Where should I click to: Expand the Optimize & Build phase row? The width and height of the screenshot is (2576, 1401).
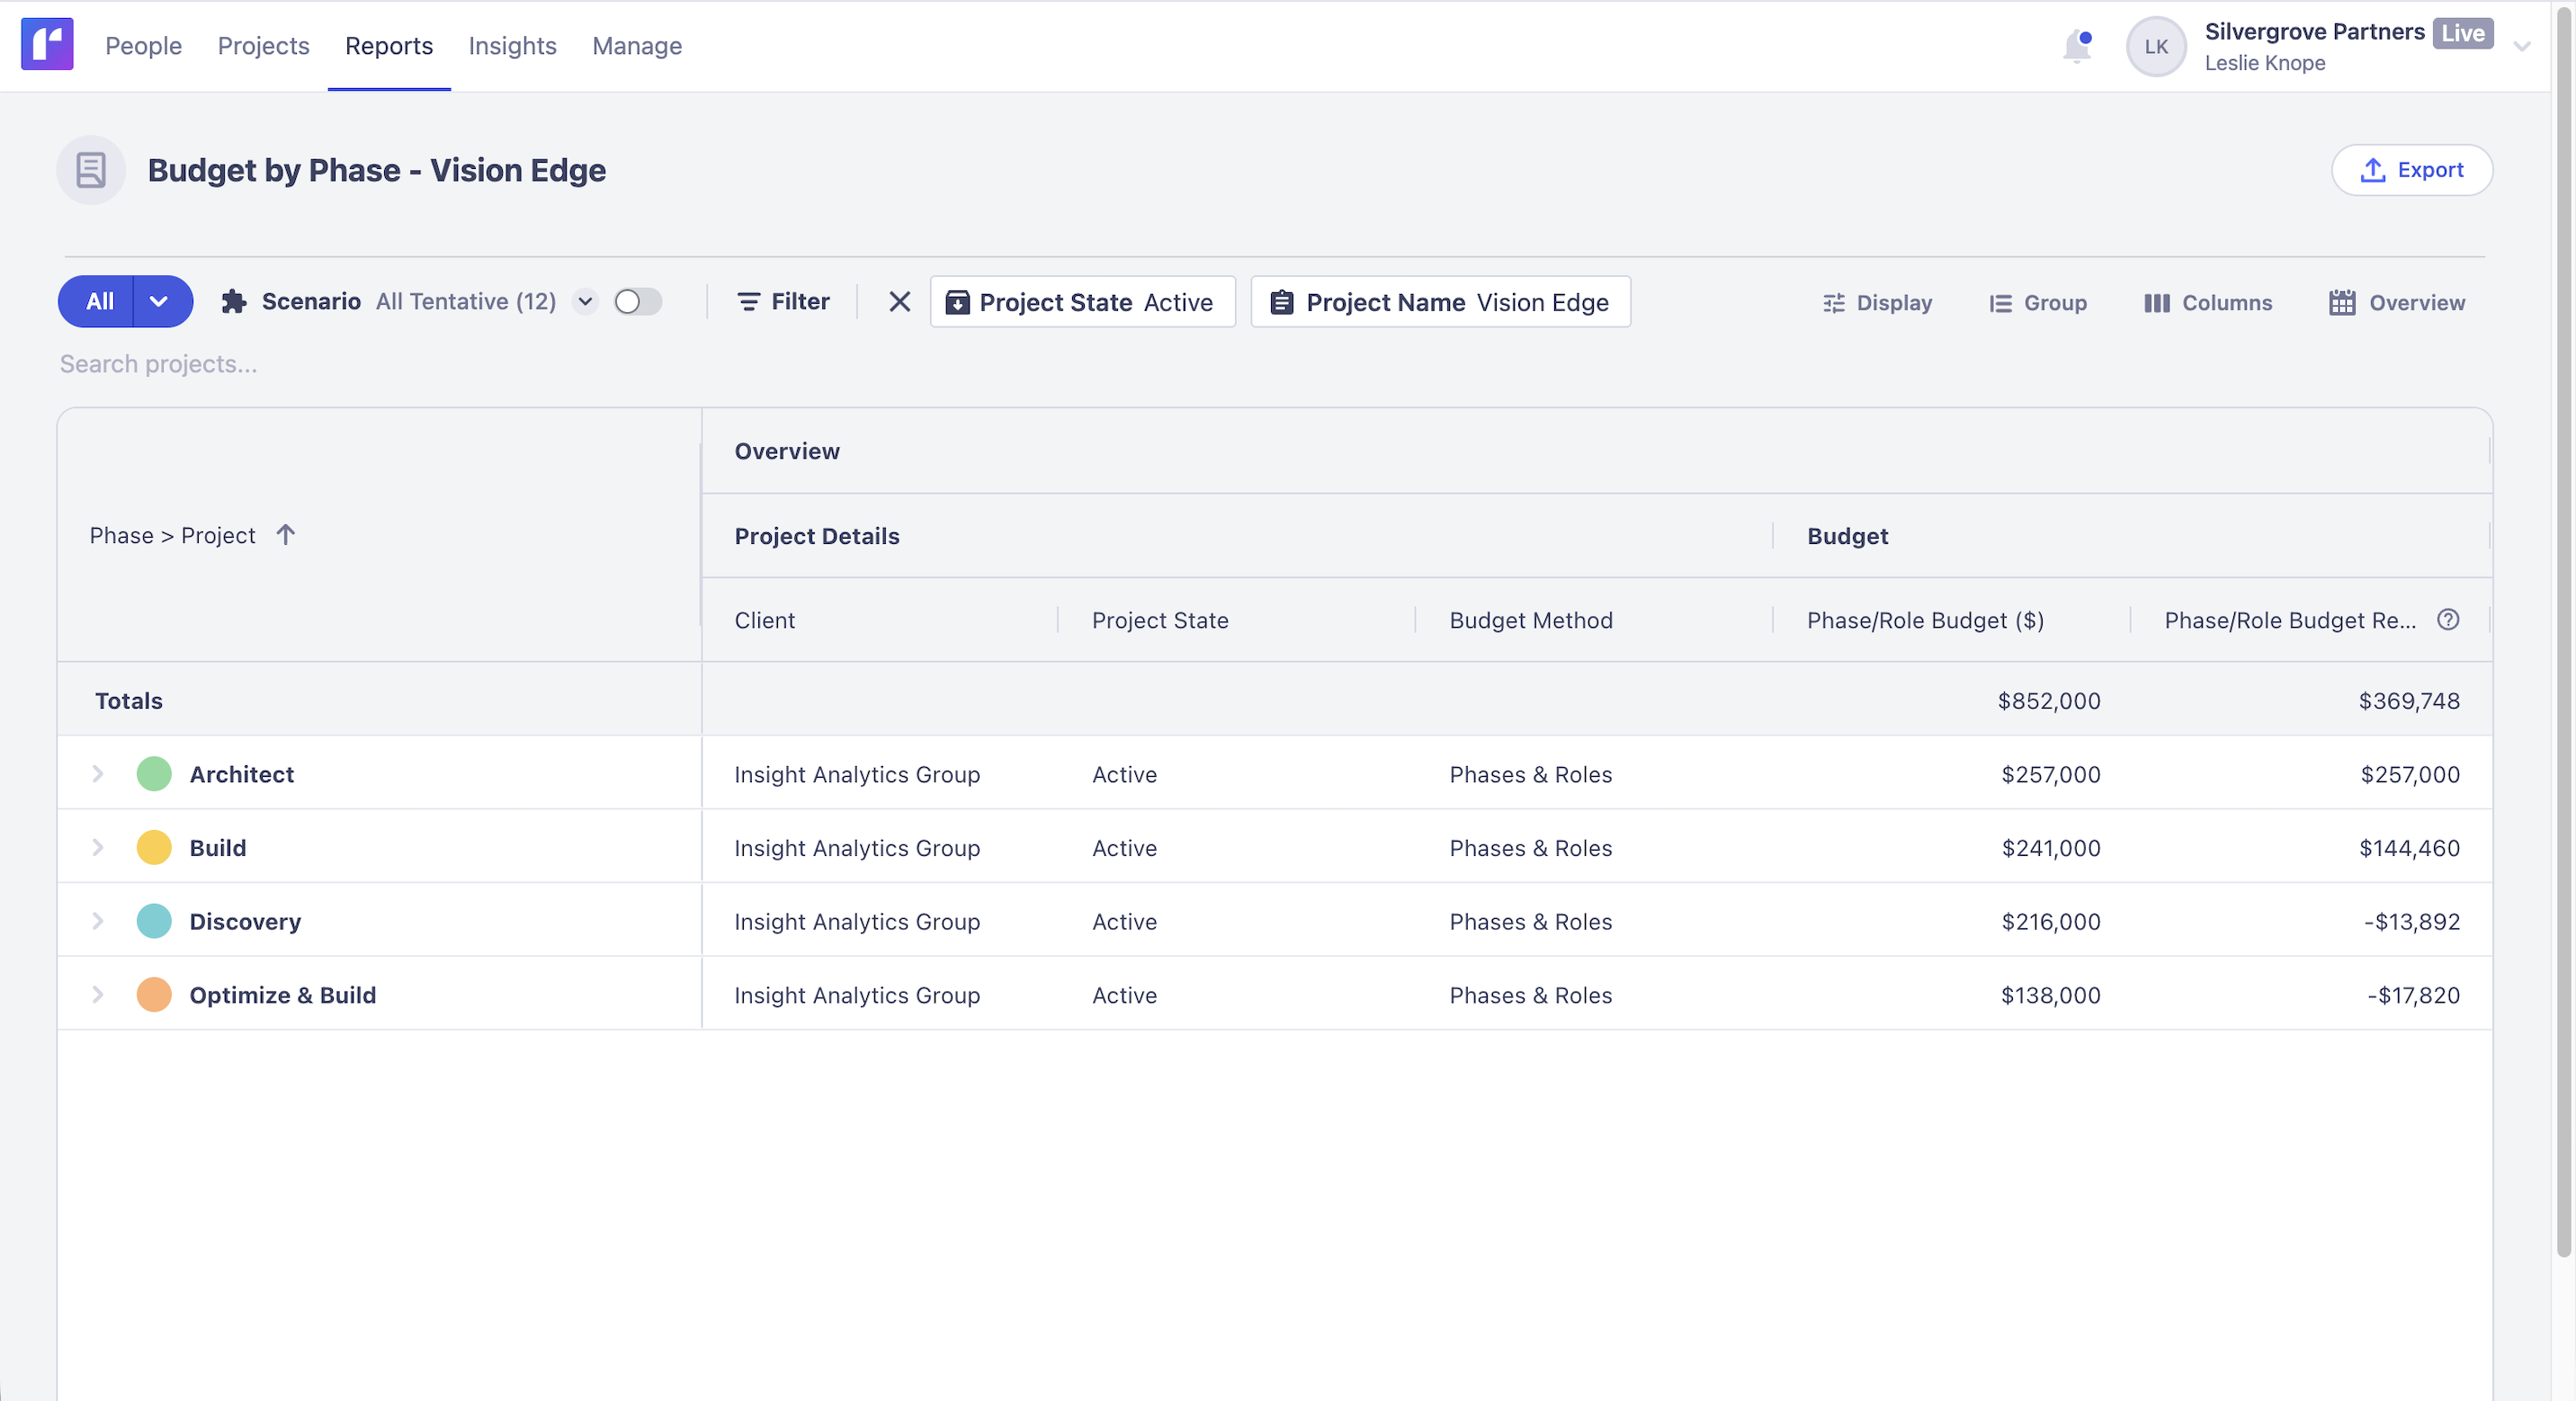98,995
